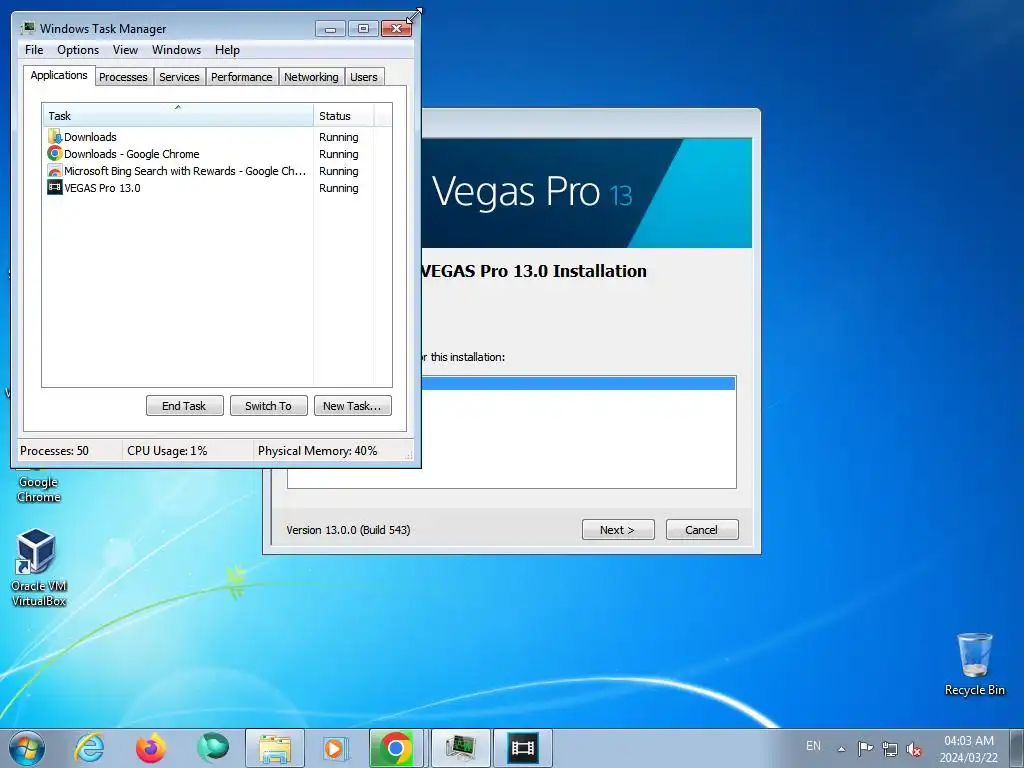Open the Start menu orb
This screenshot has width=1024, height=768.
click(x=27, y=748)
